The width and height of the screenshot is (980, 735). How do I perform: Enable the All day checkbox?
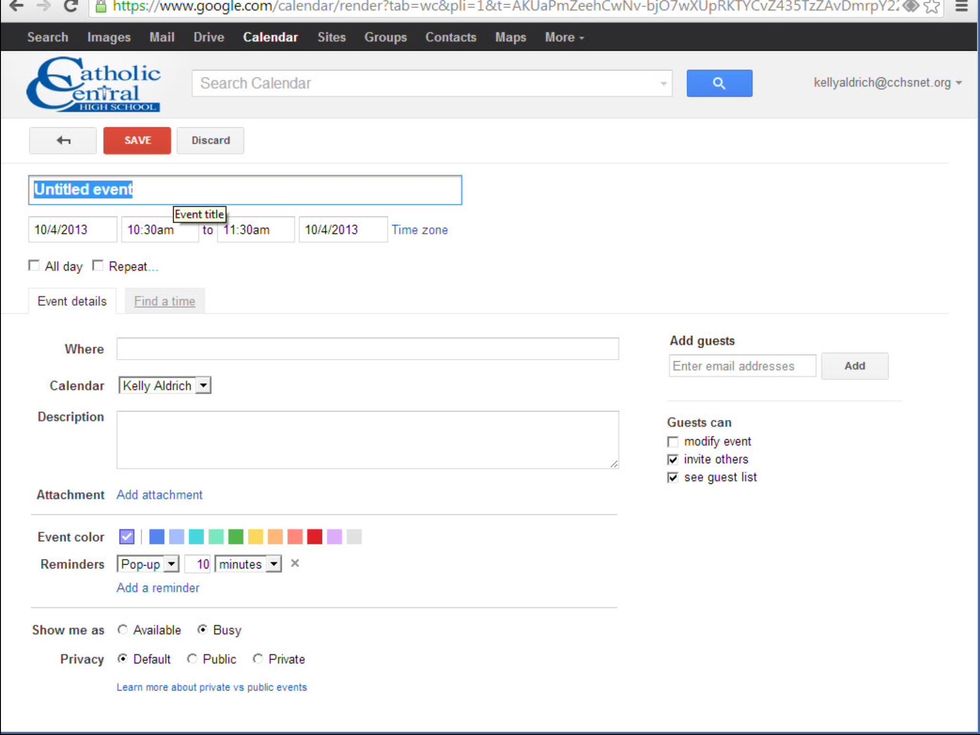coord(35,266)
